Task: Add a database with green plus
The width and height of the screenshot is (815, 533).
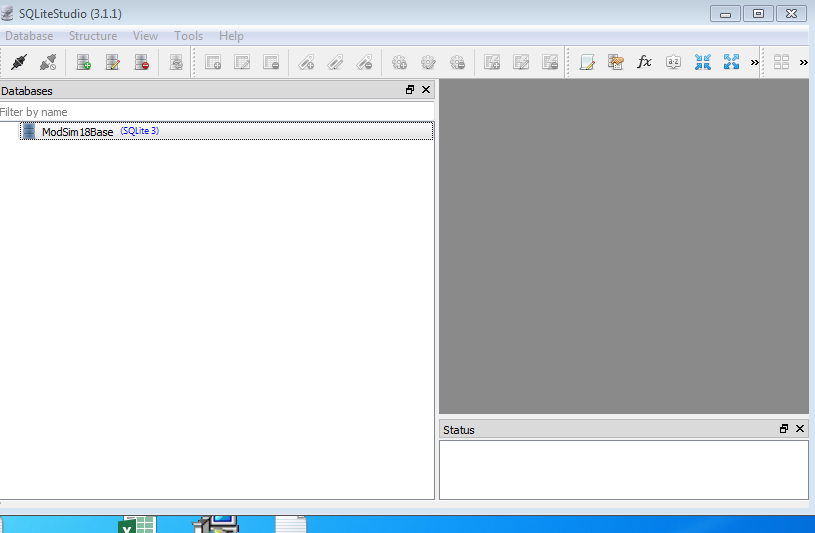Action: click(84, 62)
